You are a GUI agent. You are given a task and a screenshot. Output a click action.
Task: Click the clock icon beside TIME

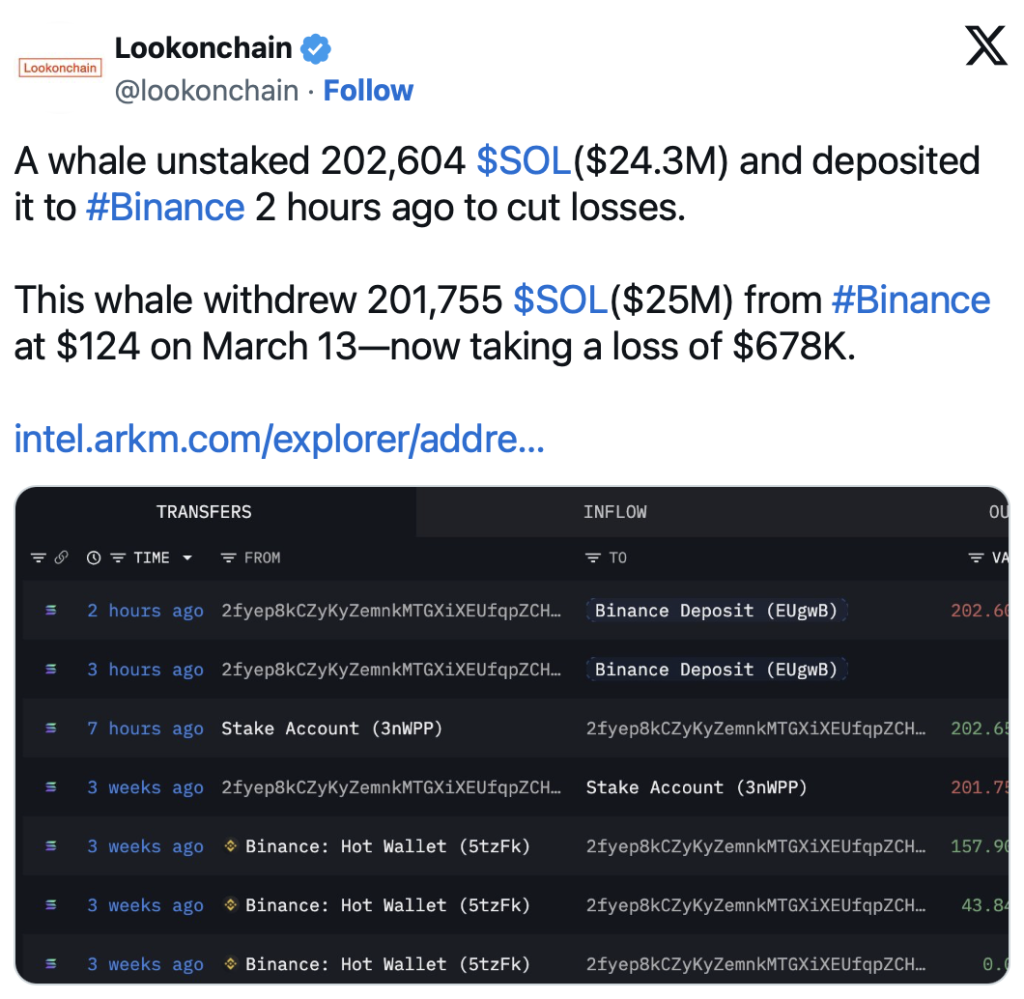pos(94,558)
